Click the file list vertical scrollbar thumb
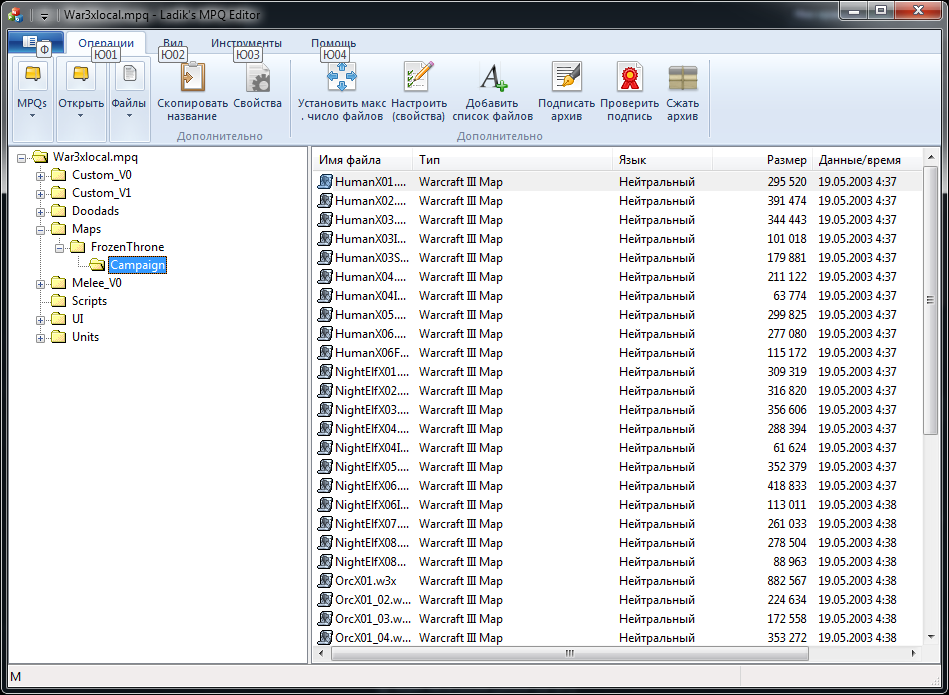This screenshot has width=949, height=695. [931, 300]
